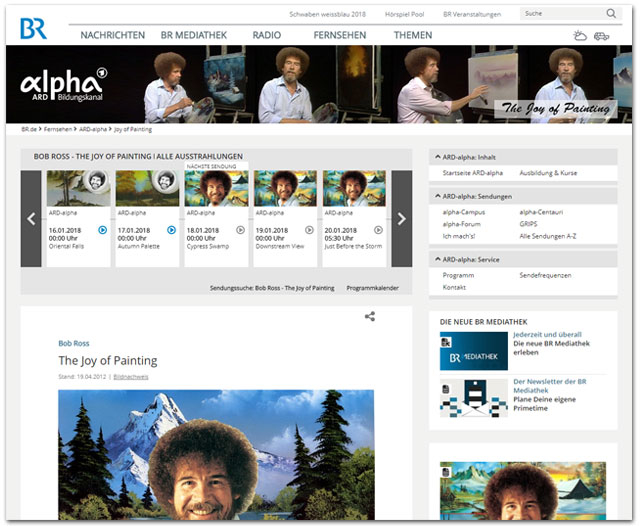The width and height of the screenshot is (640, 526).
Task: Open the alpha-Forum link
Action: tap(462, 224)
